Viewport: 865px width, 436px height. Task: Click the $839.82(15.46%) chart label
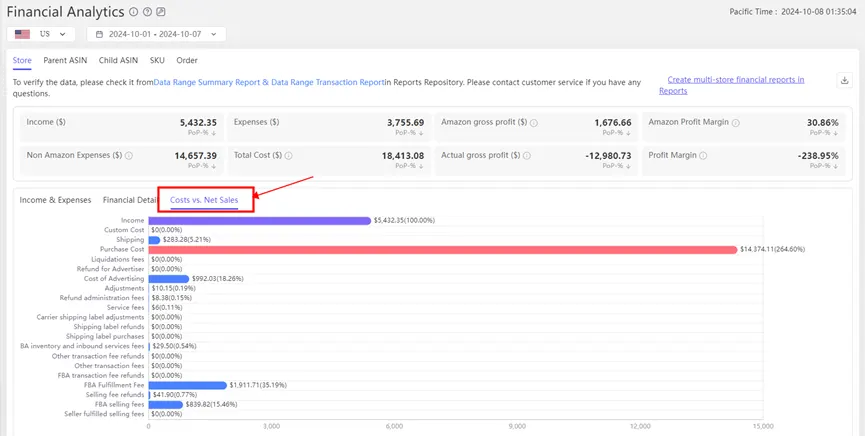click(211, 405)
